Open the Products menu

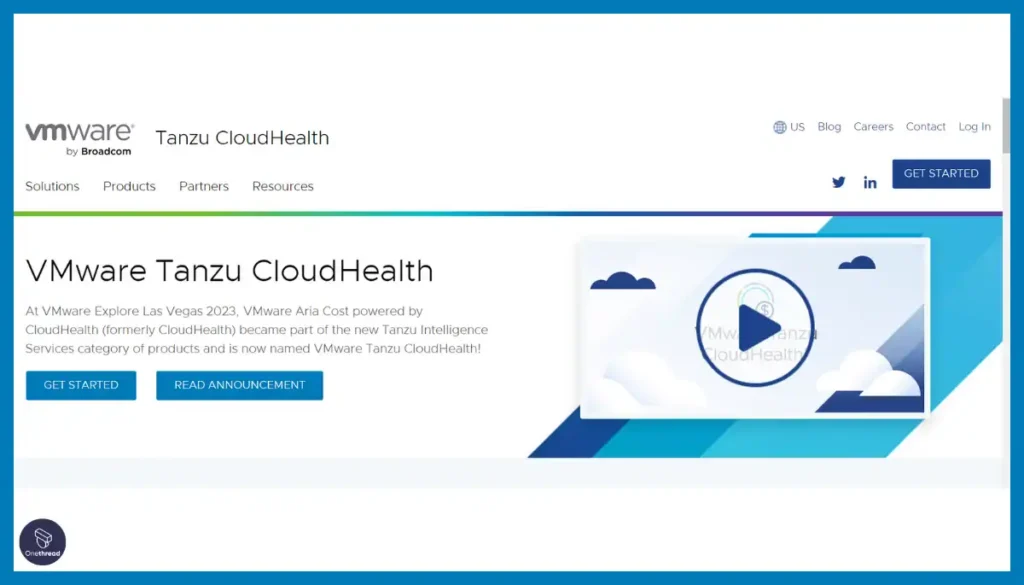tap(129, 187)
